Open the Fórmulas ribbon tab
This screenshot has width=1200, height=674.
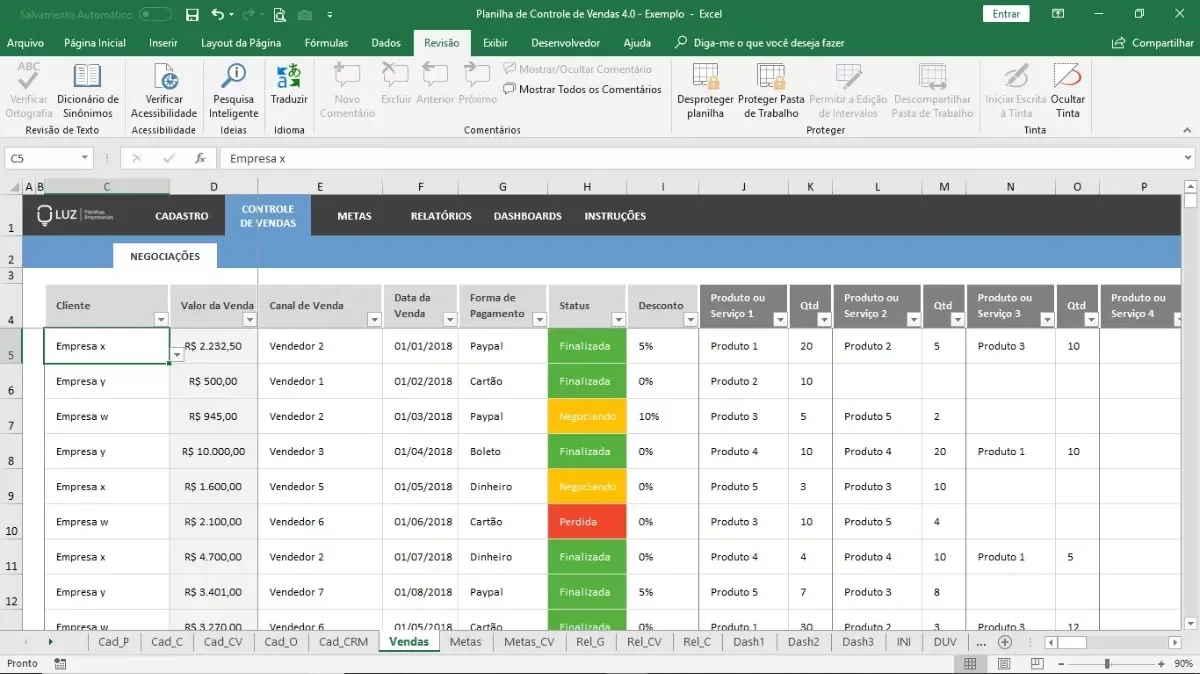pyautogui.click(x=326, y=43)
